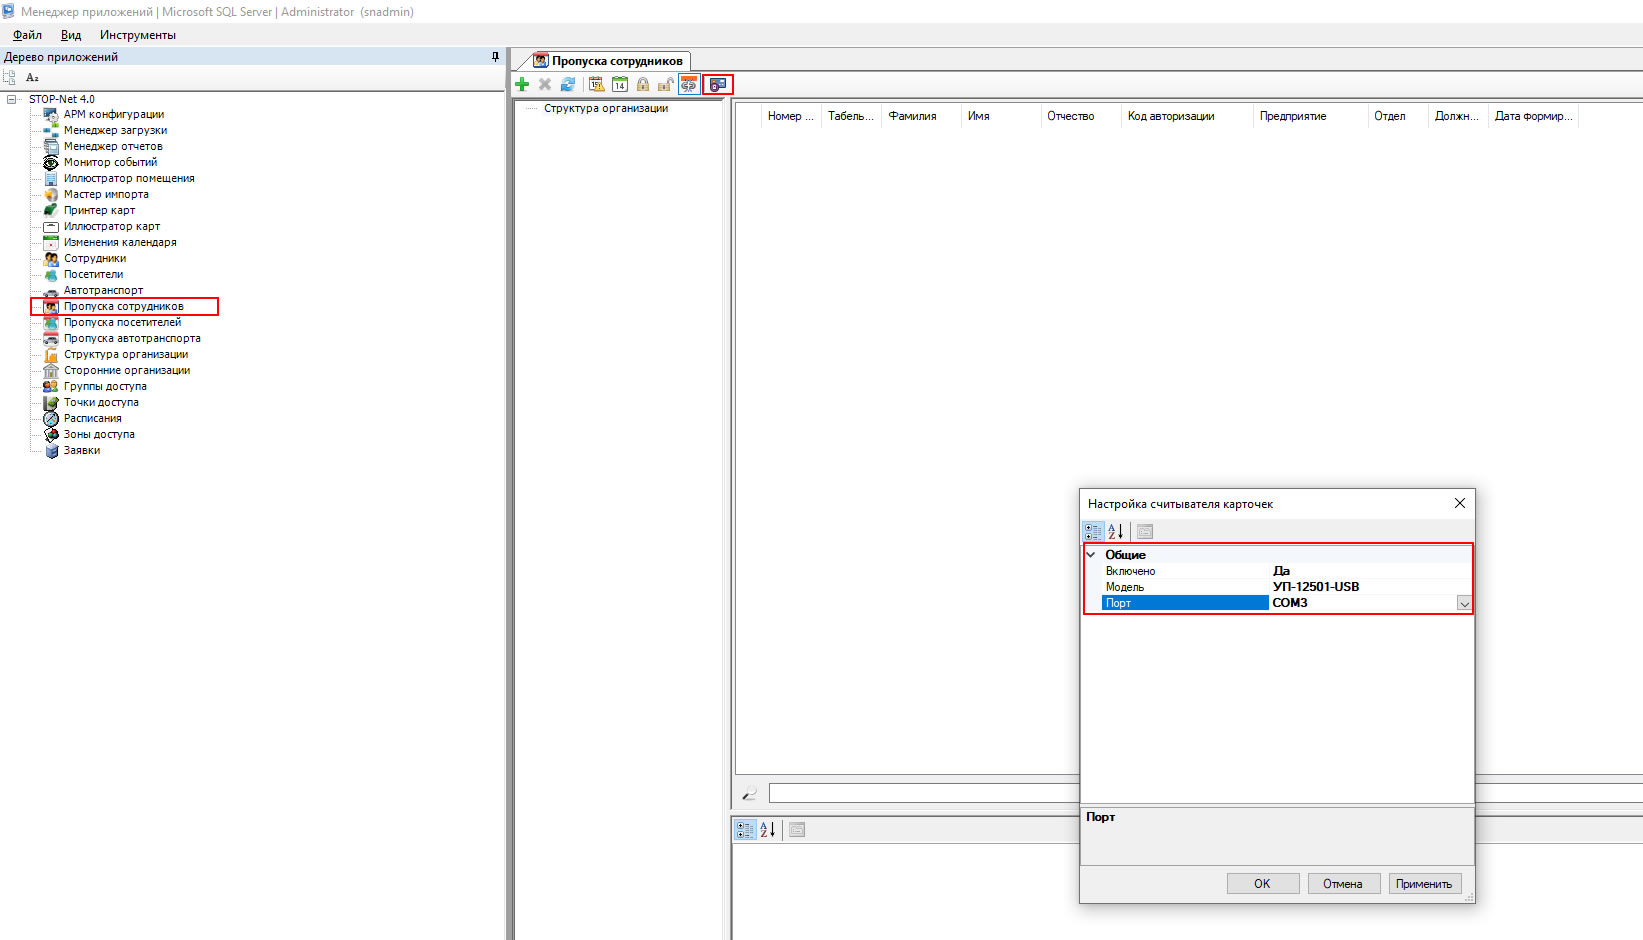Click Структура организации node in inner tree
Screen dimensions: 1643x940
(x=606, y=108)
